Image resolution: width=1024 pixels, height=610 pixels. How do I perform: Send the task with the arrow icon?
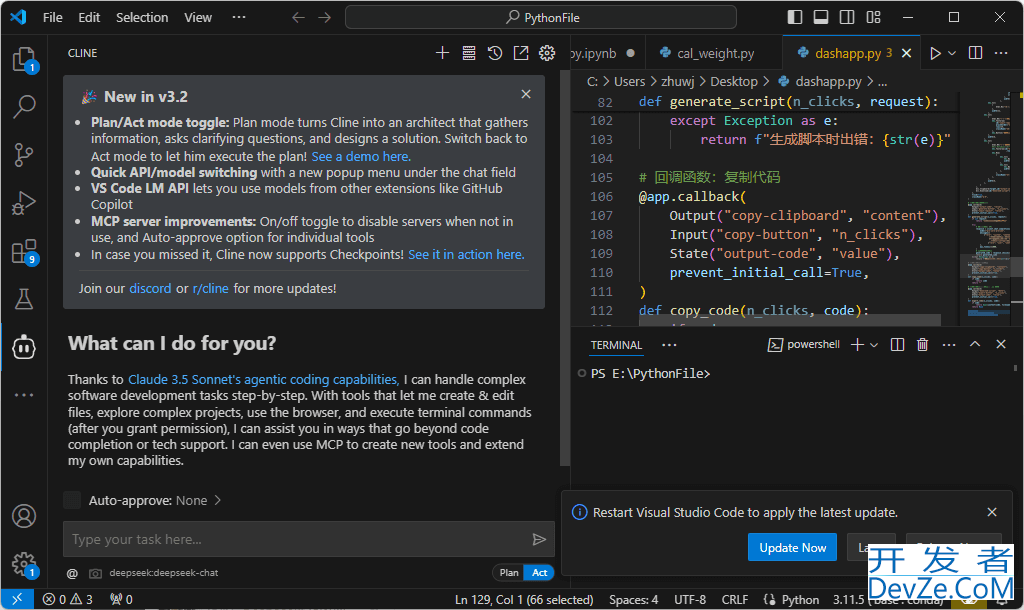[539, 539]
